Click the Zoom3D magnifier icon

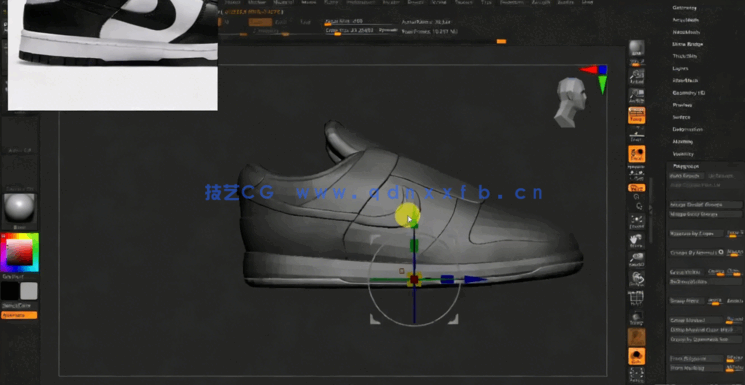[x=637, y=259]
